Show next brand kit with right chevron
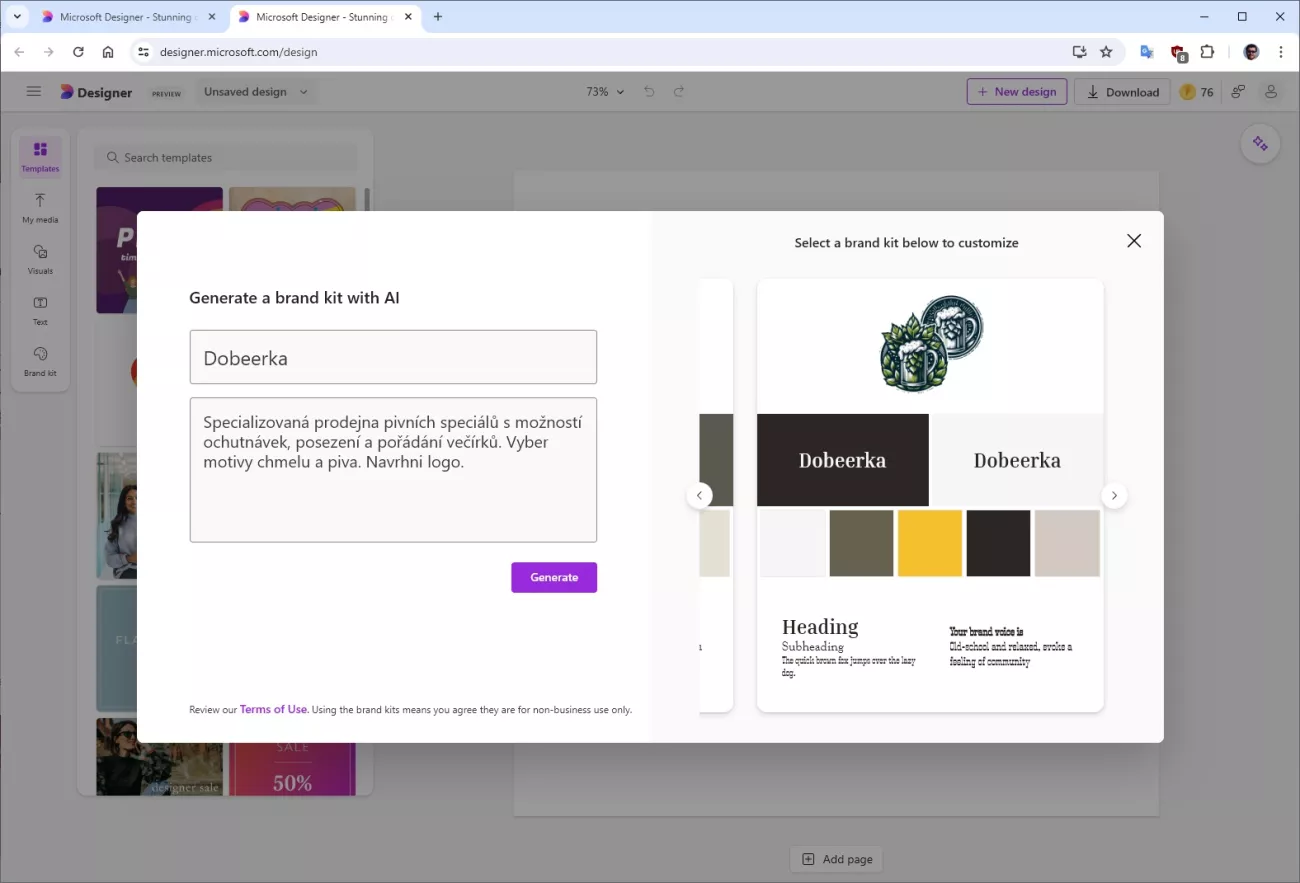Viewport: 1300px width, 883px height. [1114, 496]
